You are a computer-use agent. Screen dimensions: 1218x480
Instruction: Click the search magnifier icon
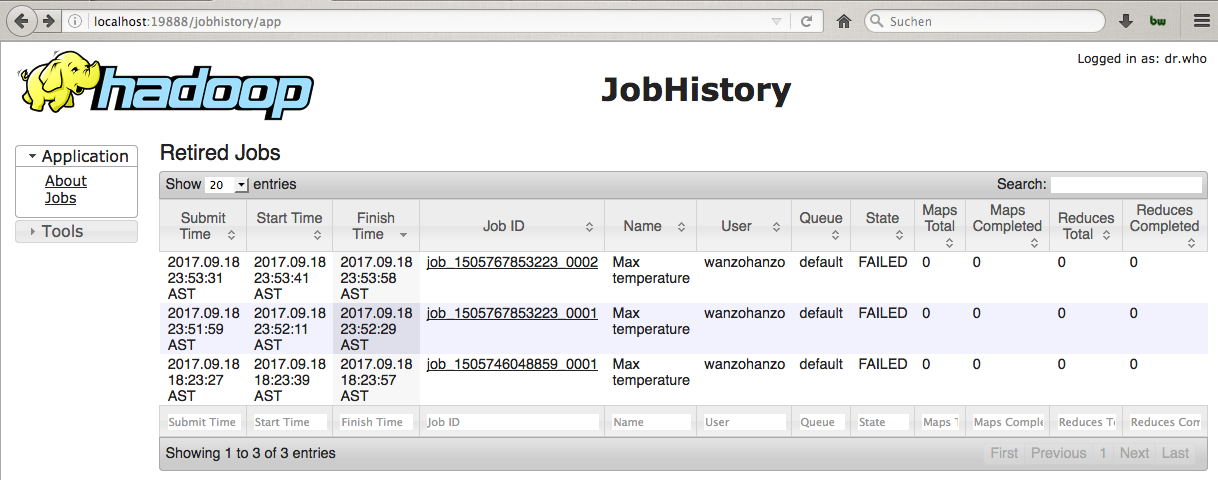(x=876, y=21)
